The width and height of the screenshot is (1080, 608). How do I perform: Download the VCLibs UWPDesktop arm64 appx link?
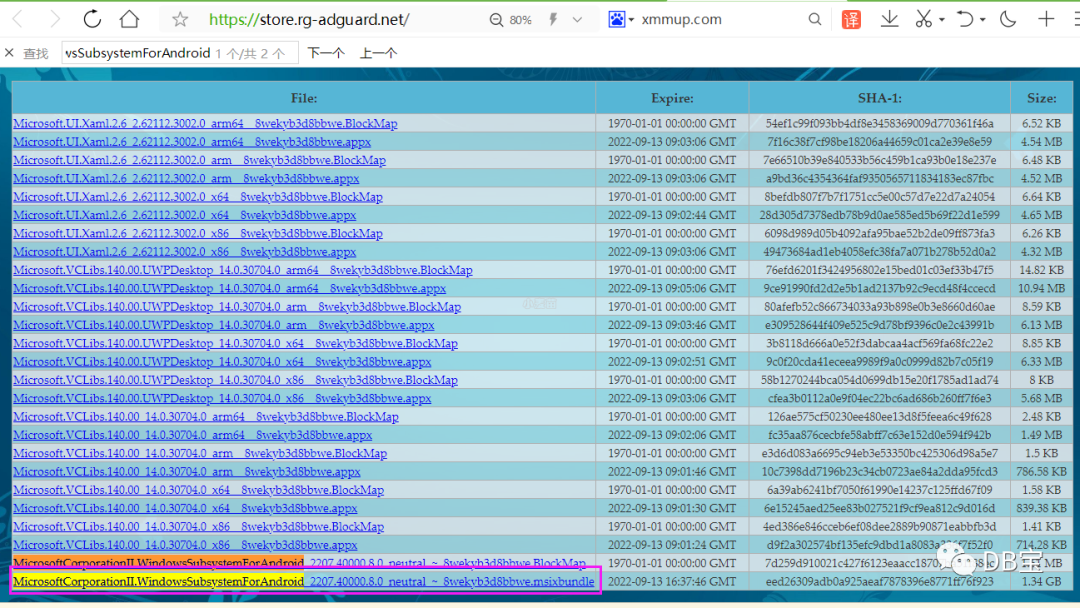tap(229, 289)
